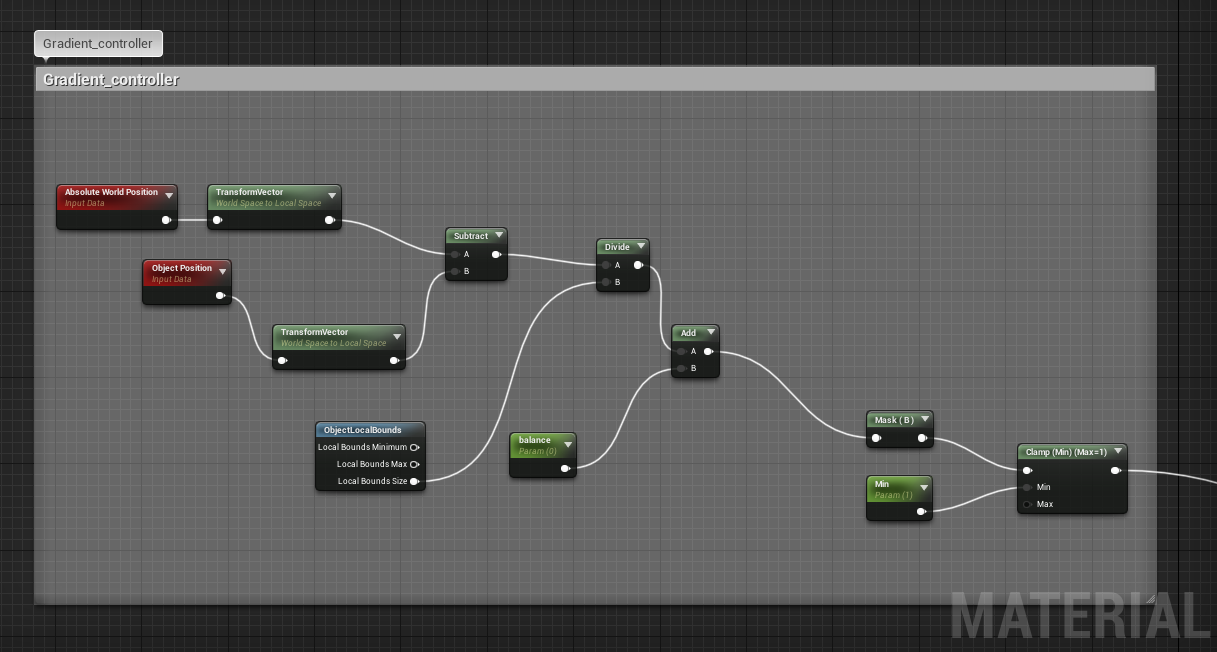
Task: Collapse the second TransformVector node connected to Object Position
Action: click(397, 336)
